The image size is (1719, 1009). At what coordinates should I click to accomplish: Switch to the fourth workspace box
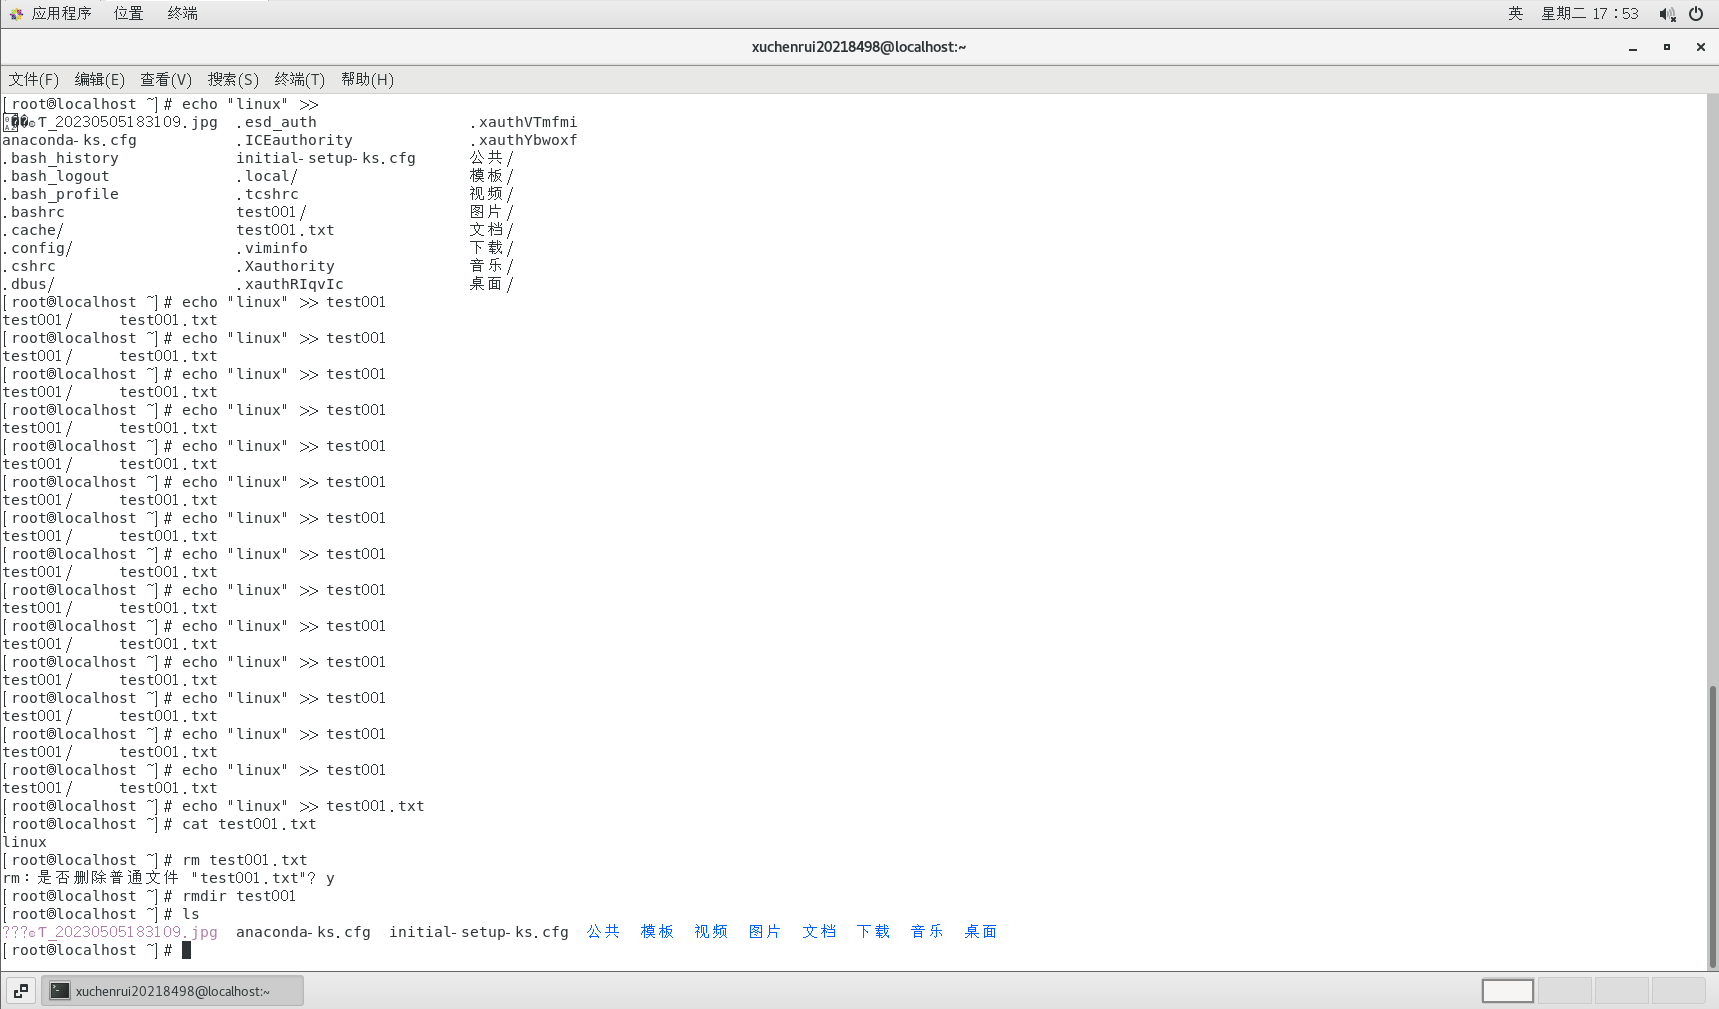[1678, 991]
